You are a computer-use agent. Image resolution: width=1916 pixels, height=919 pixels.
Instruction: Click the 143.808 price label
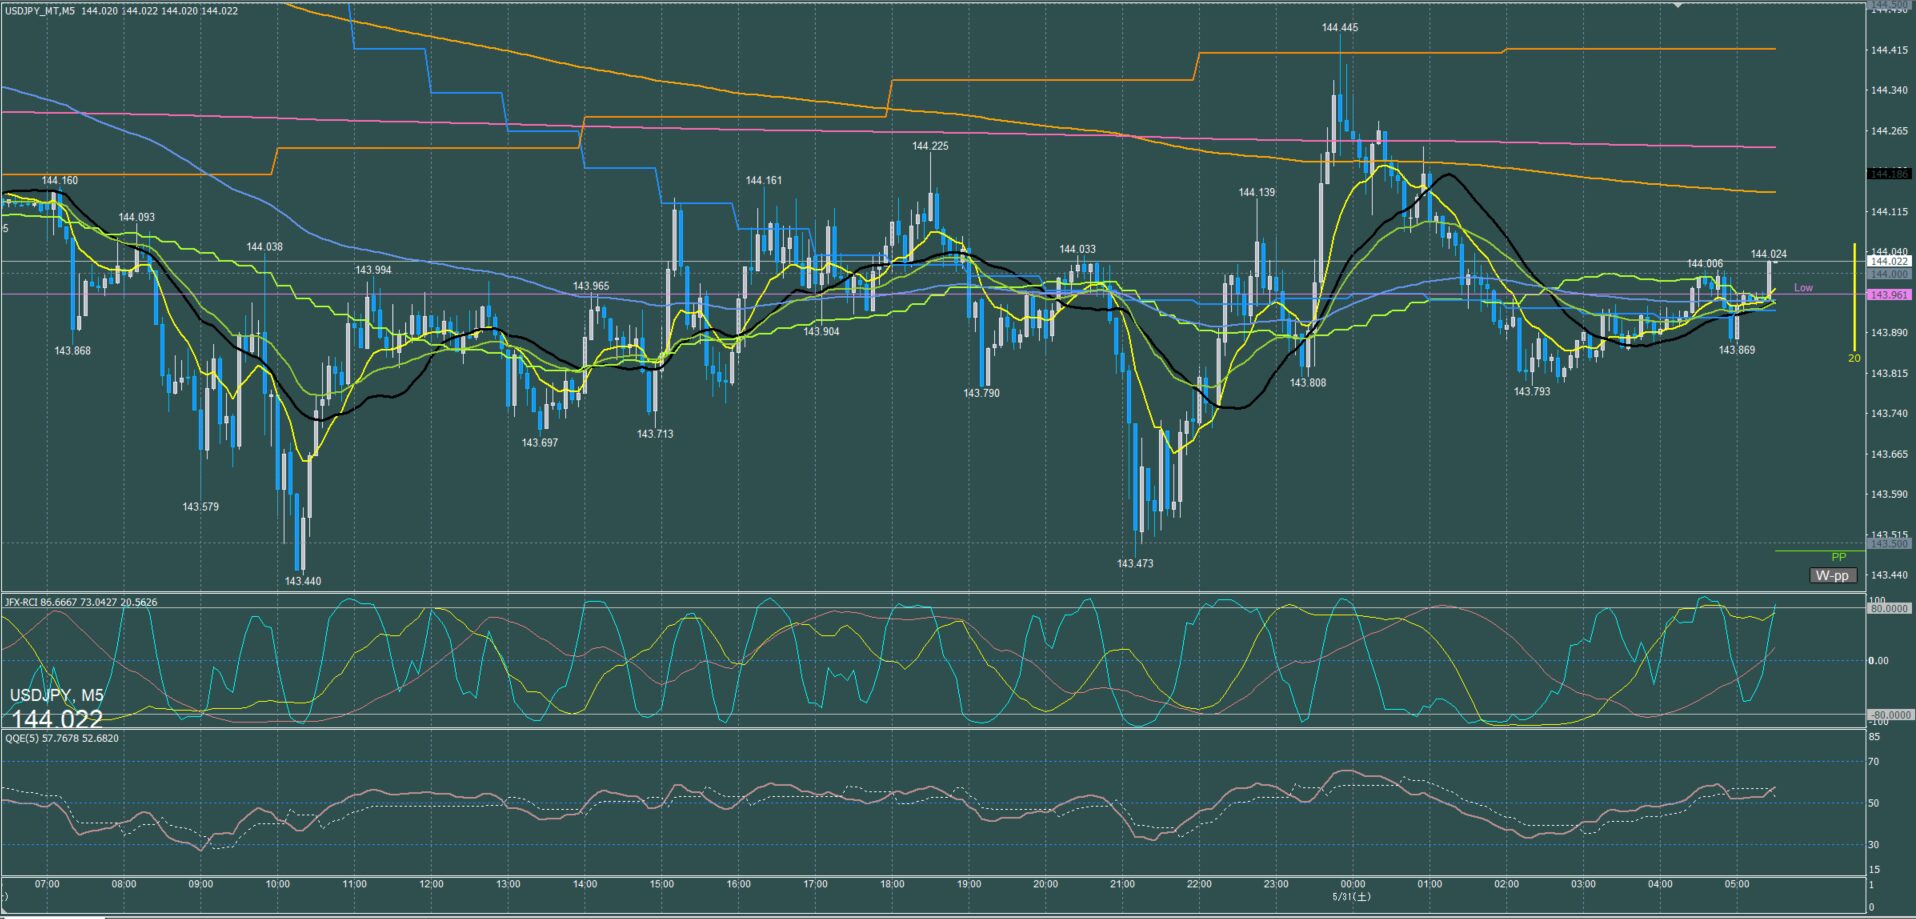click(1308, 383)
